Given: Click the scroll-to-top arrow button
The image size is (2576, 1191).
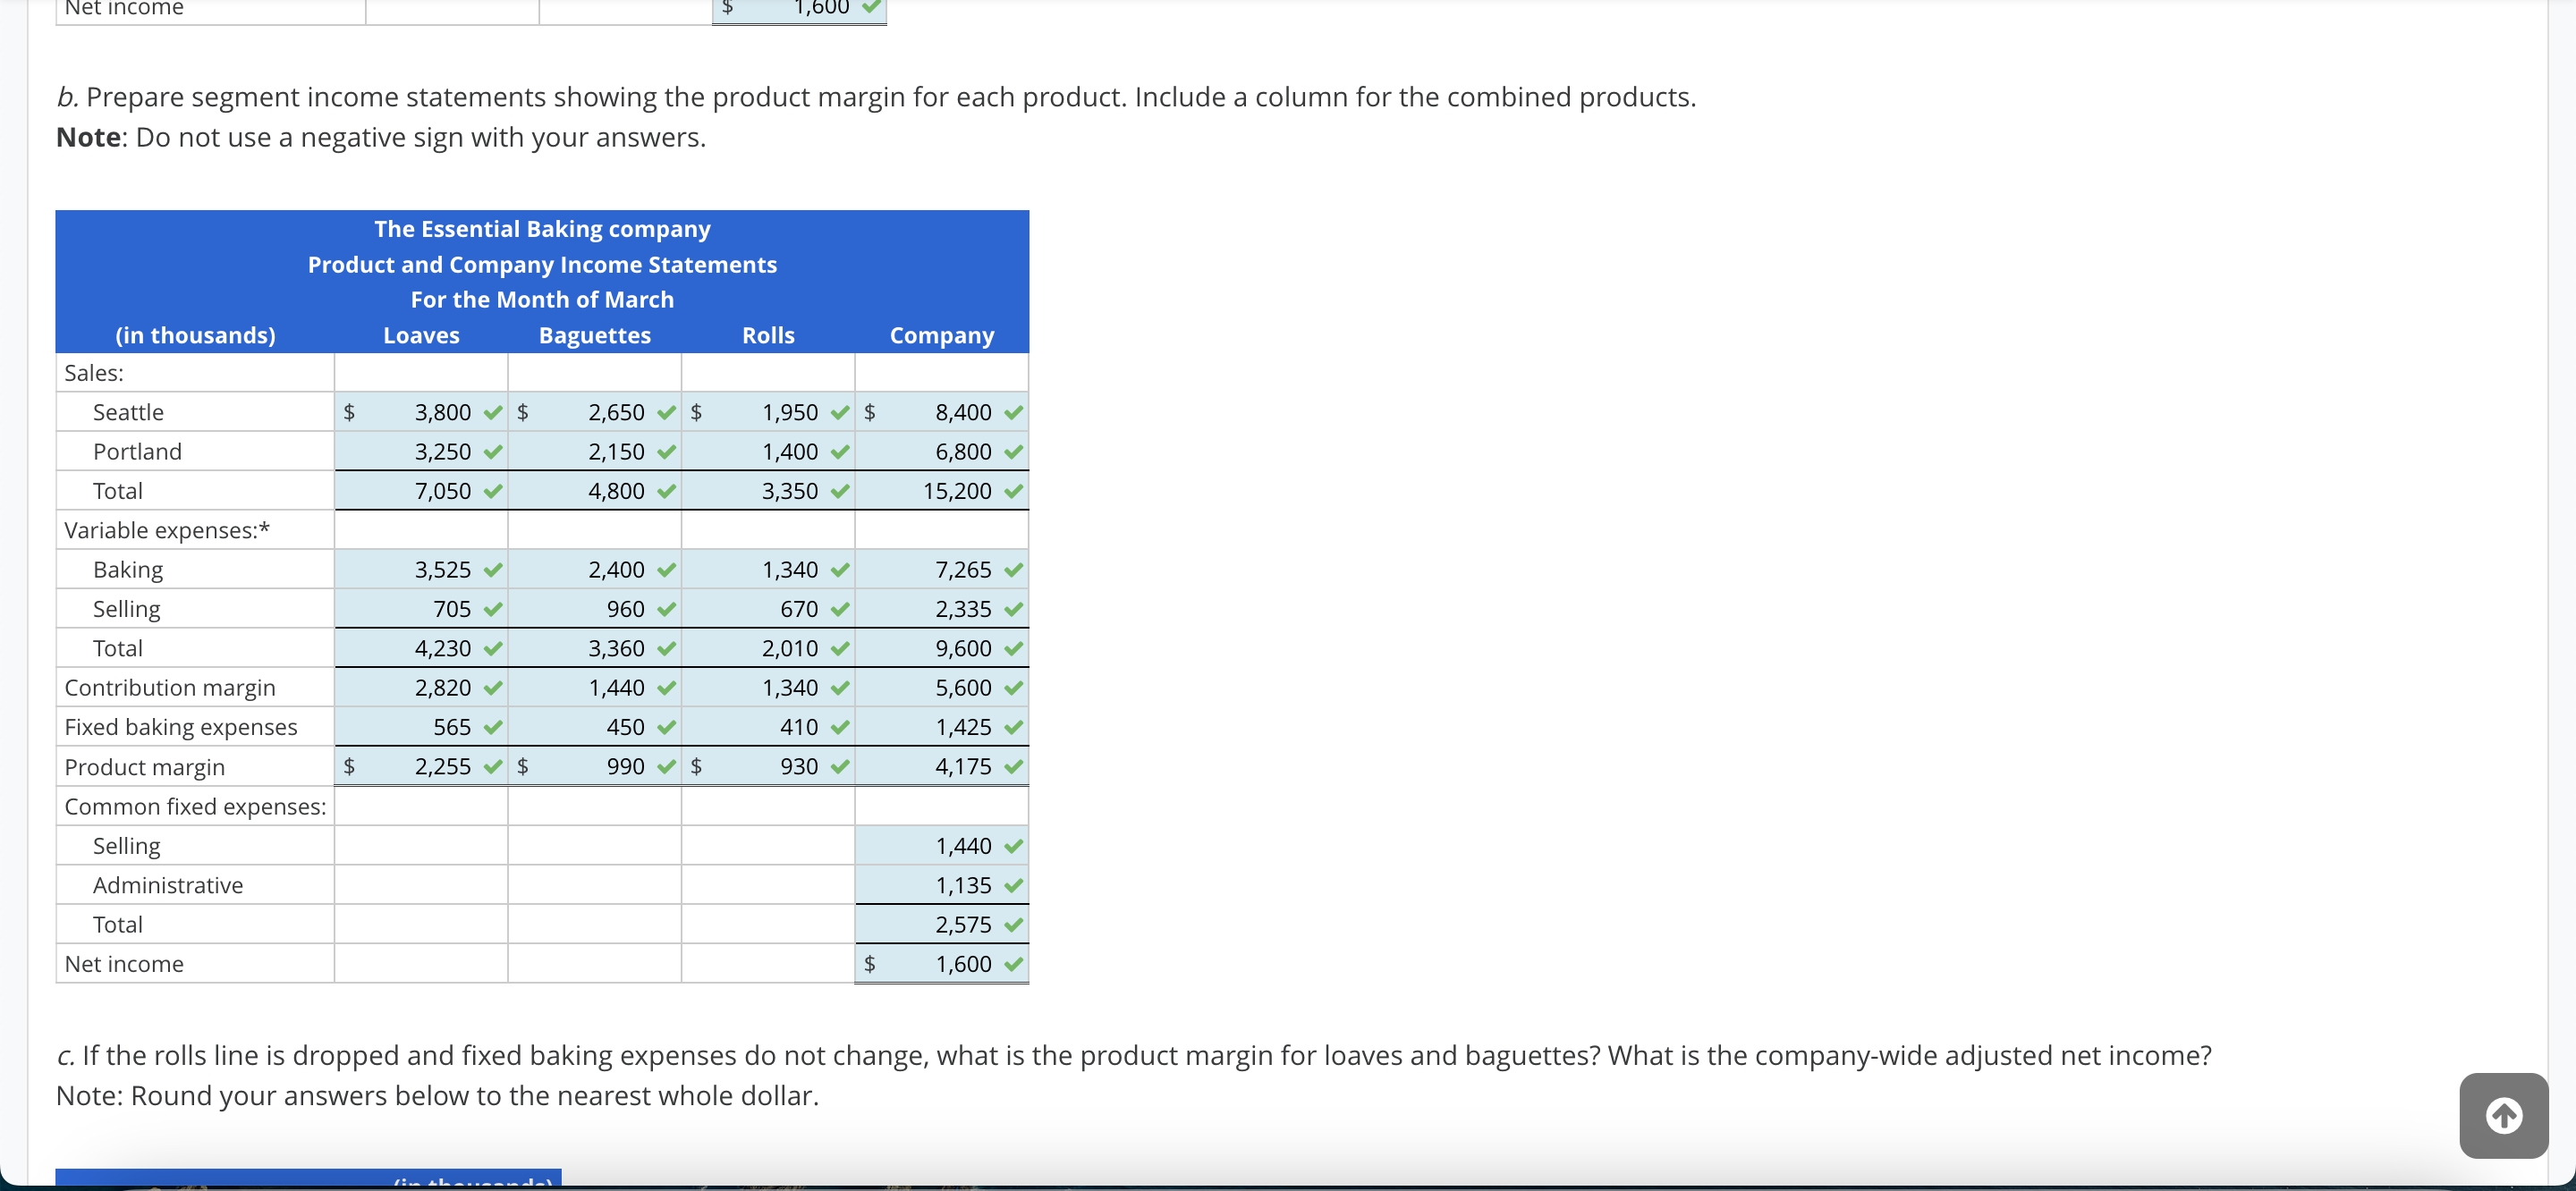Looking at the screenshot, I should [x=2504, y=1115].
